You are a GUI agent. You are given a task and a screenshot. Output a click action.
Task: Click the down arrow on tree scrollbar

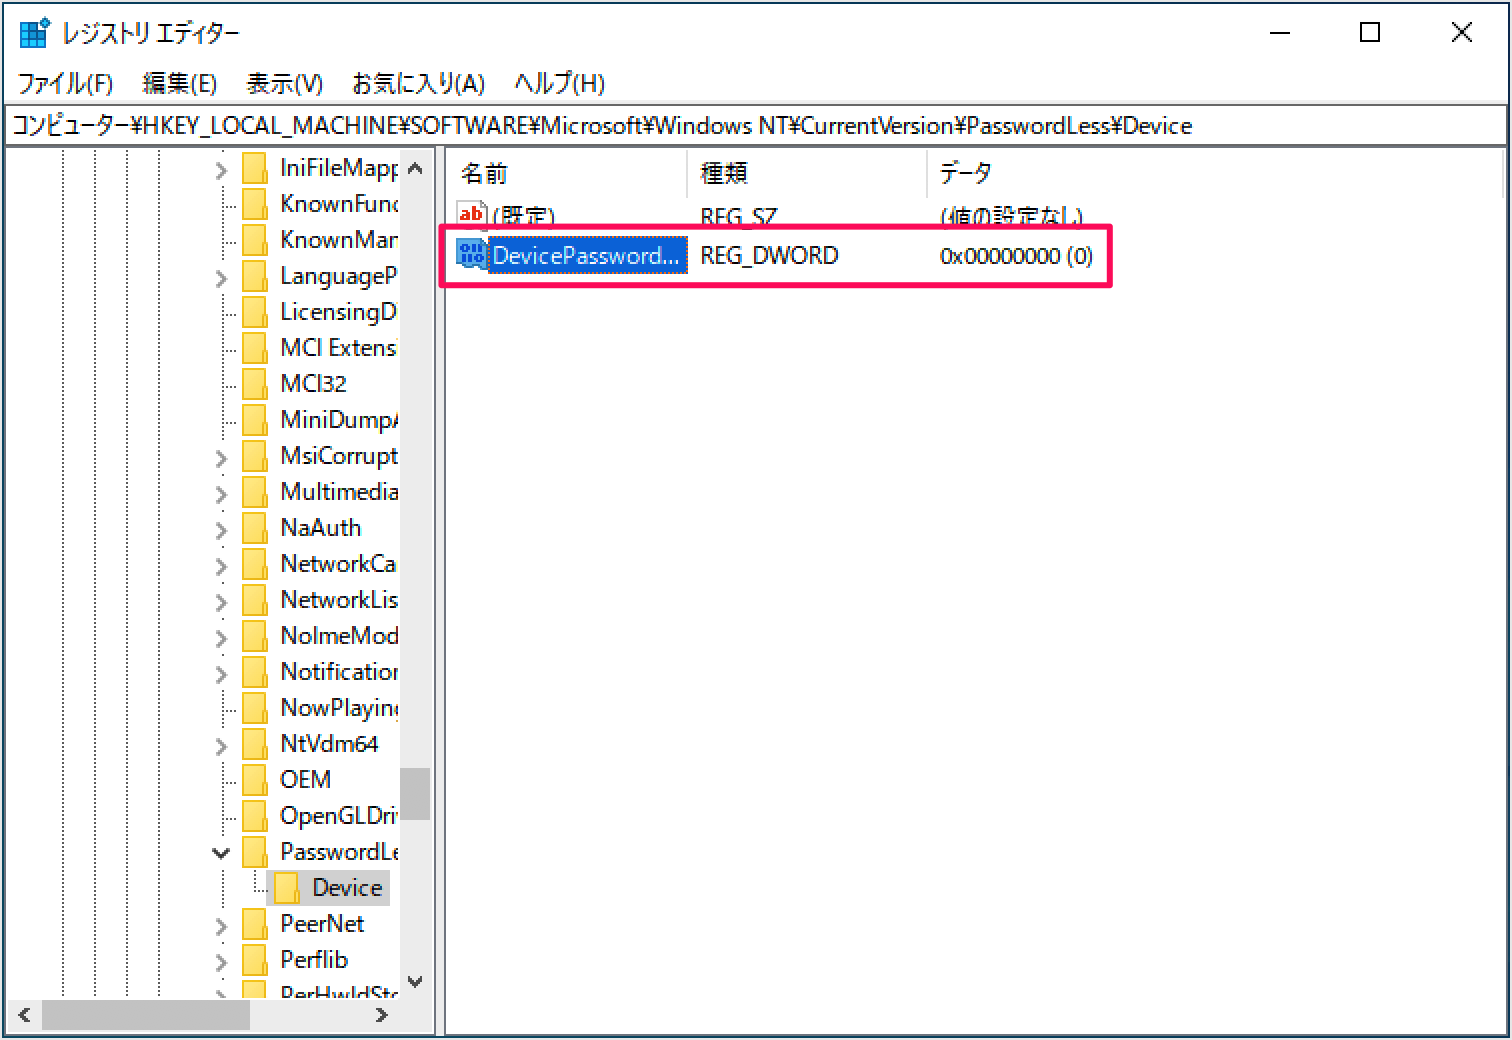[415, 983]
